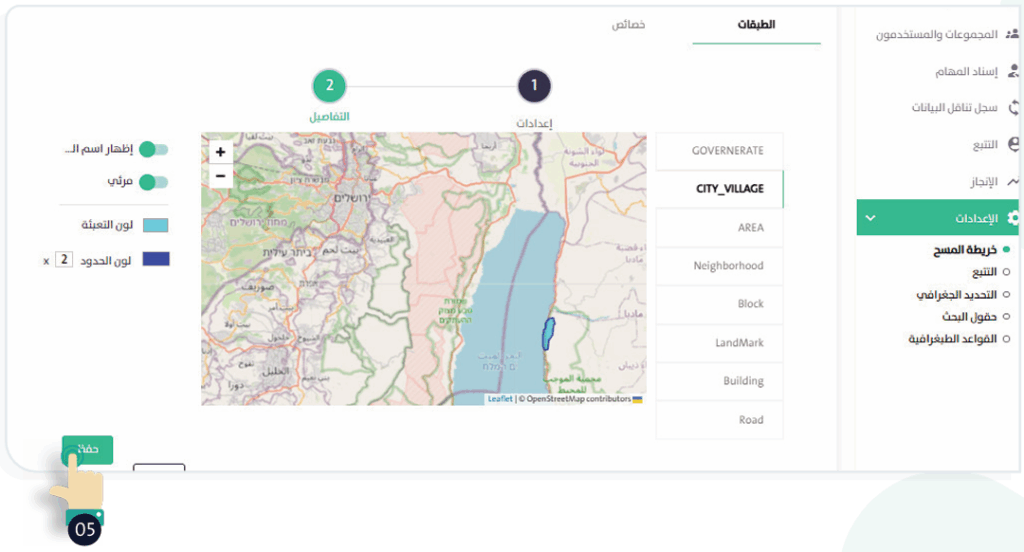Open the Leaflet attribution link

pyautogui.click(x=500, y=399)
